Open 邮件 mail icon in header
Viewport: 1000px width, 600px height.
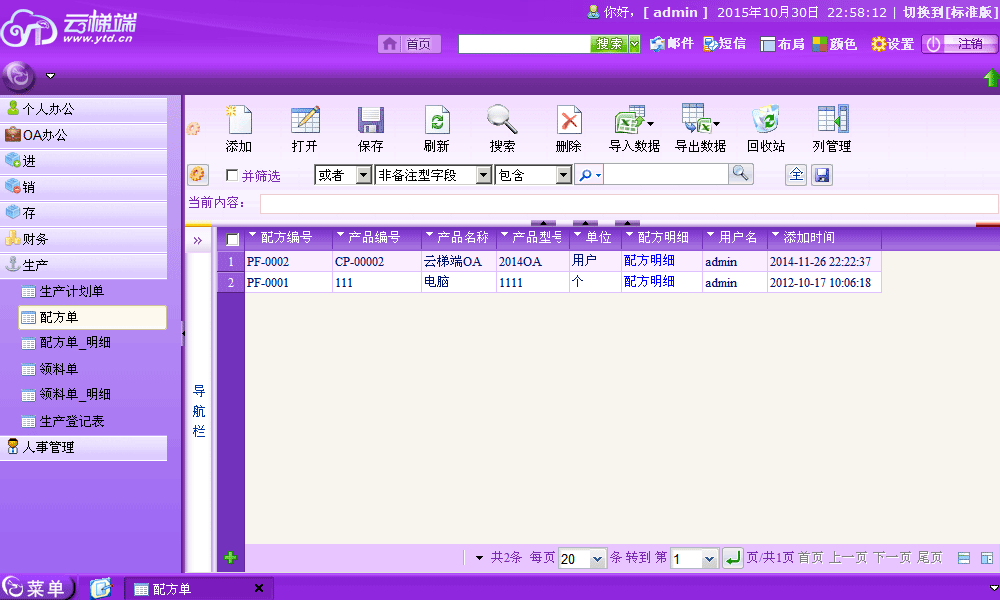[672, 43]
